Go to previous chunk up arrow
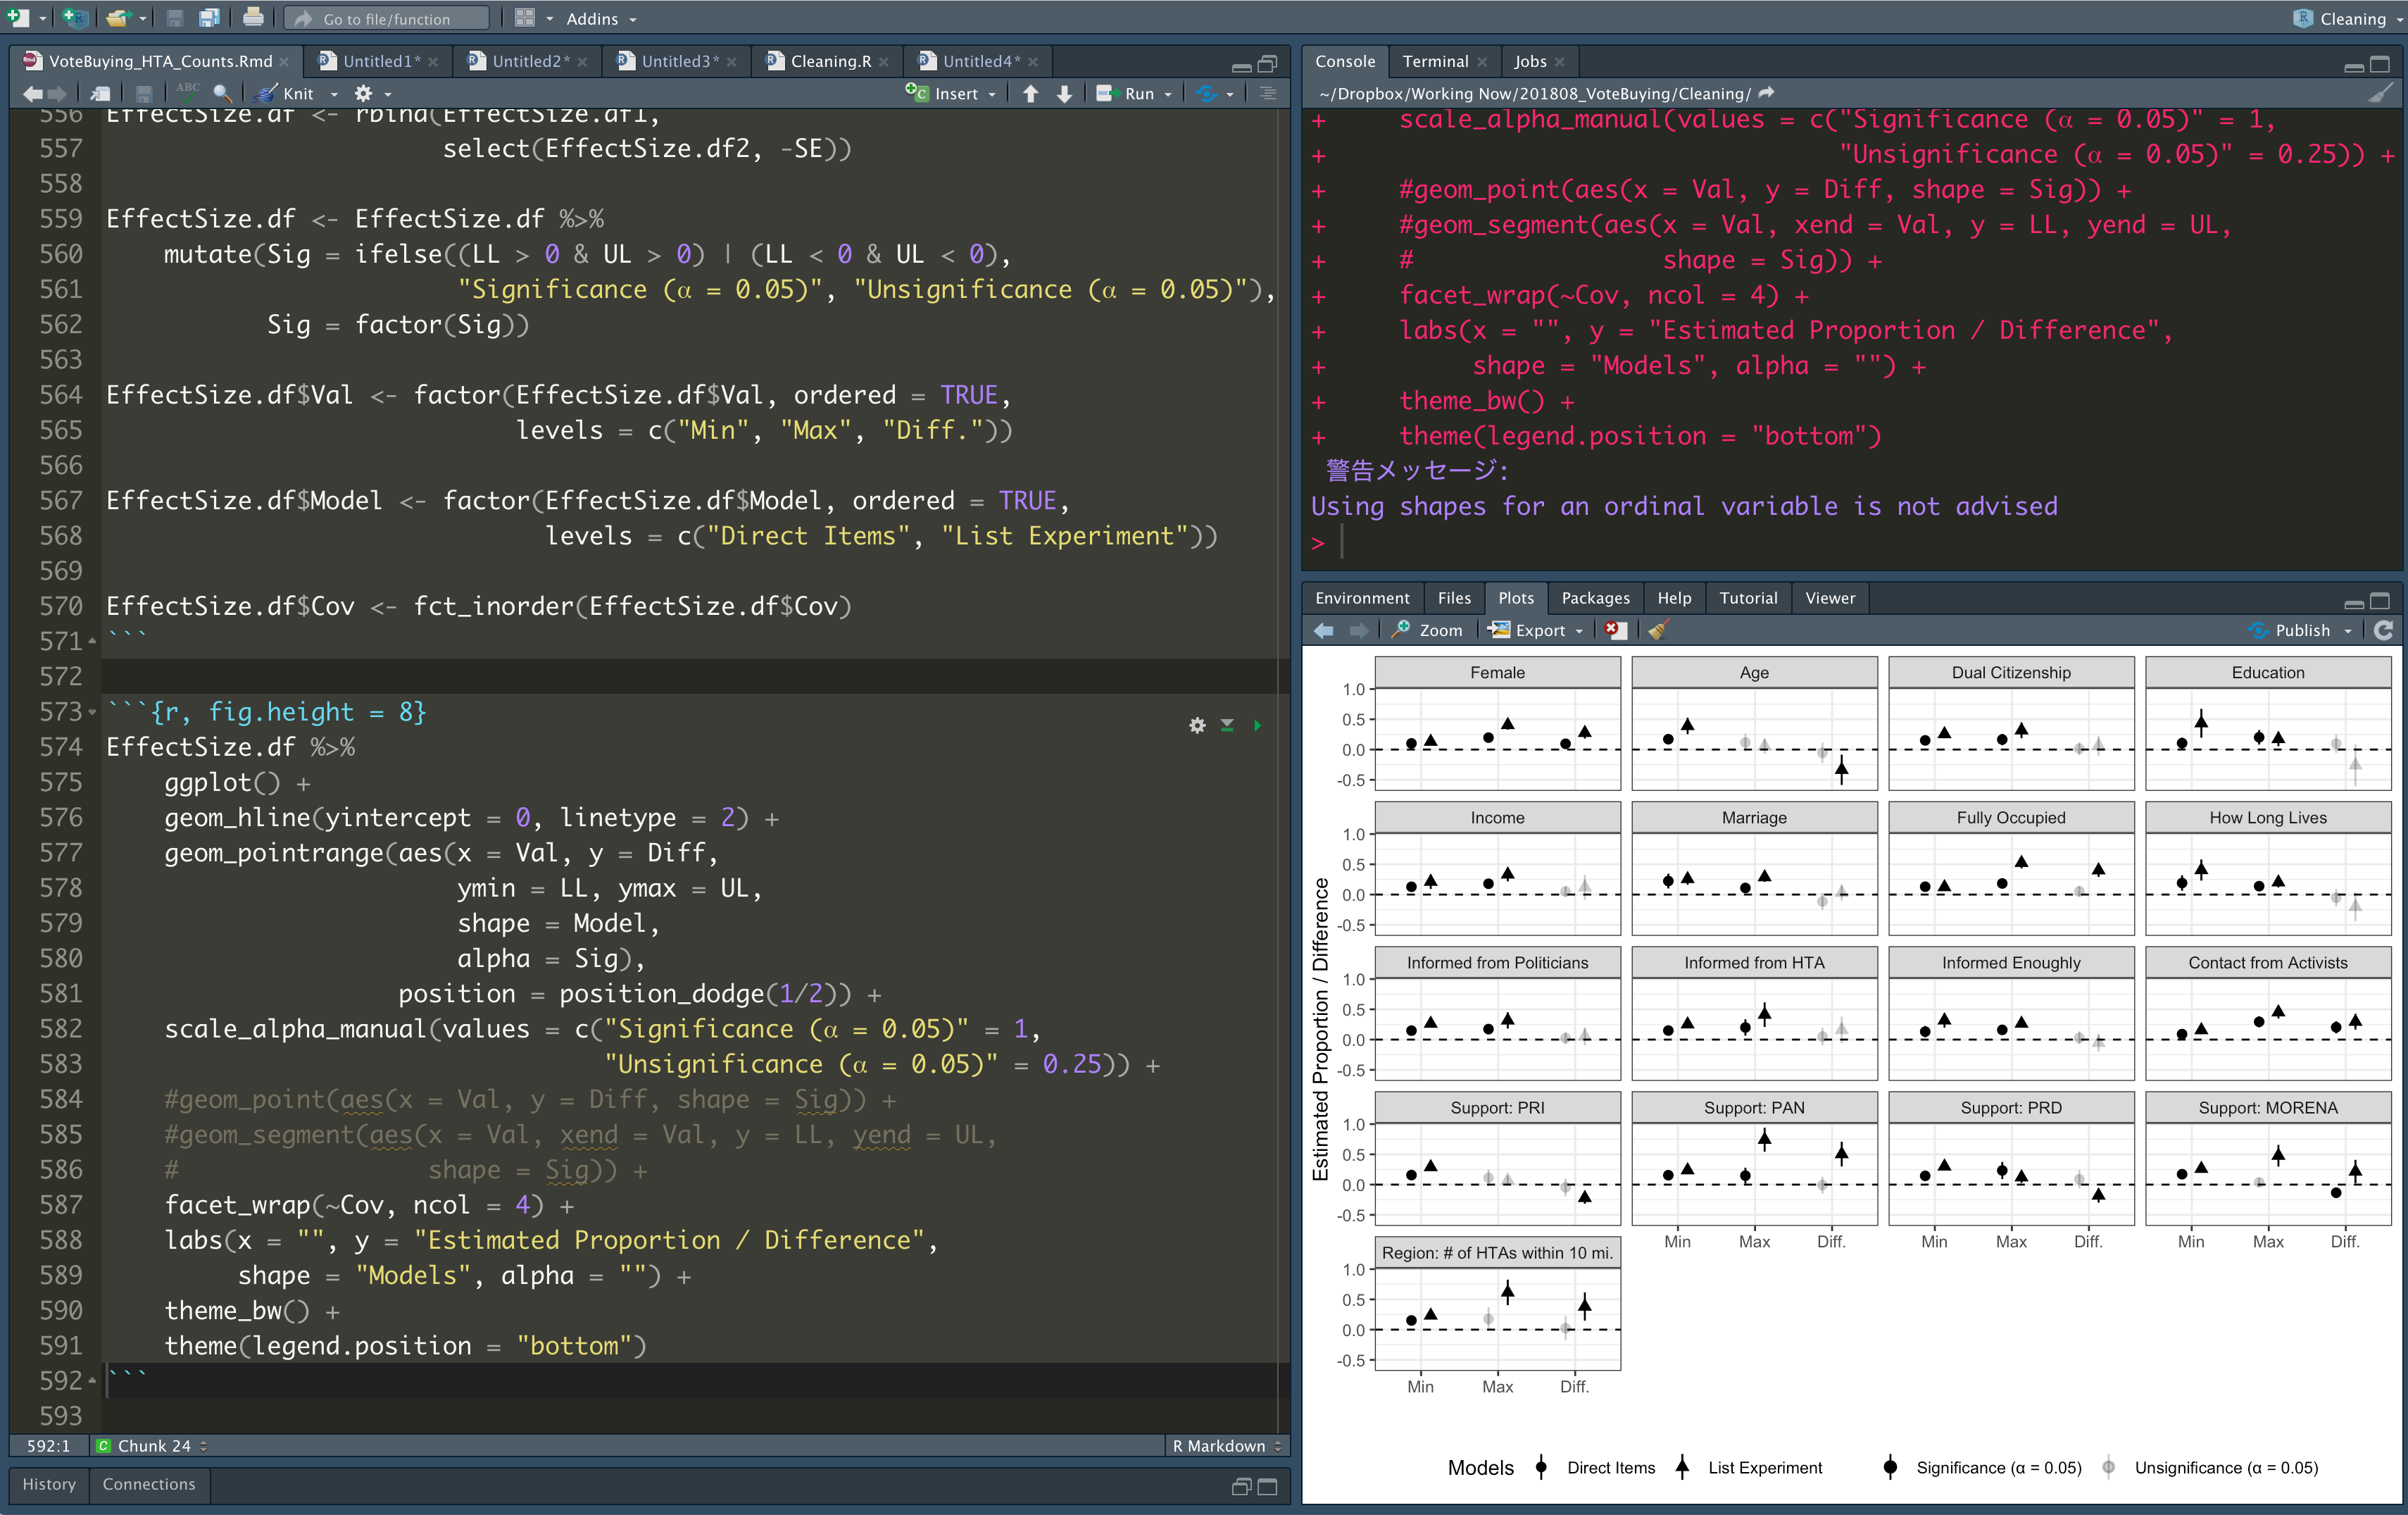Viewport: 2408px width, 1515px height. pyautogui.click(x=1030, y=93)
